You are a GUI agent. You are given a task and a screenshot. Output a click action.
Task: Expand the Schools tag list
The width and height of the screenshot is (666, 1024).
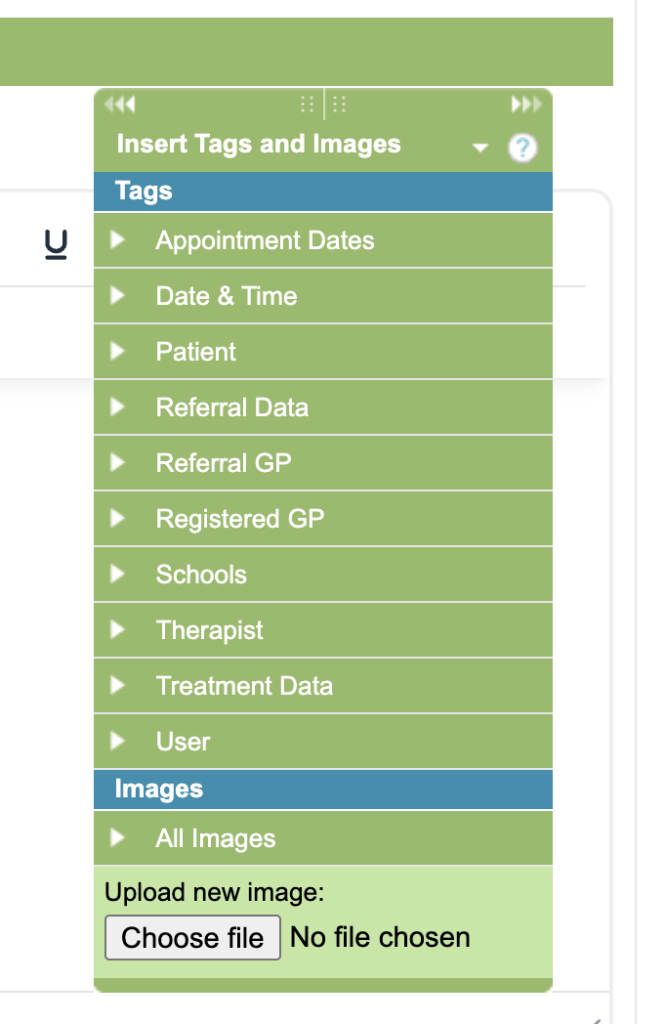pos(118,574)
